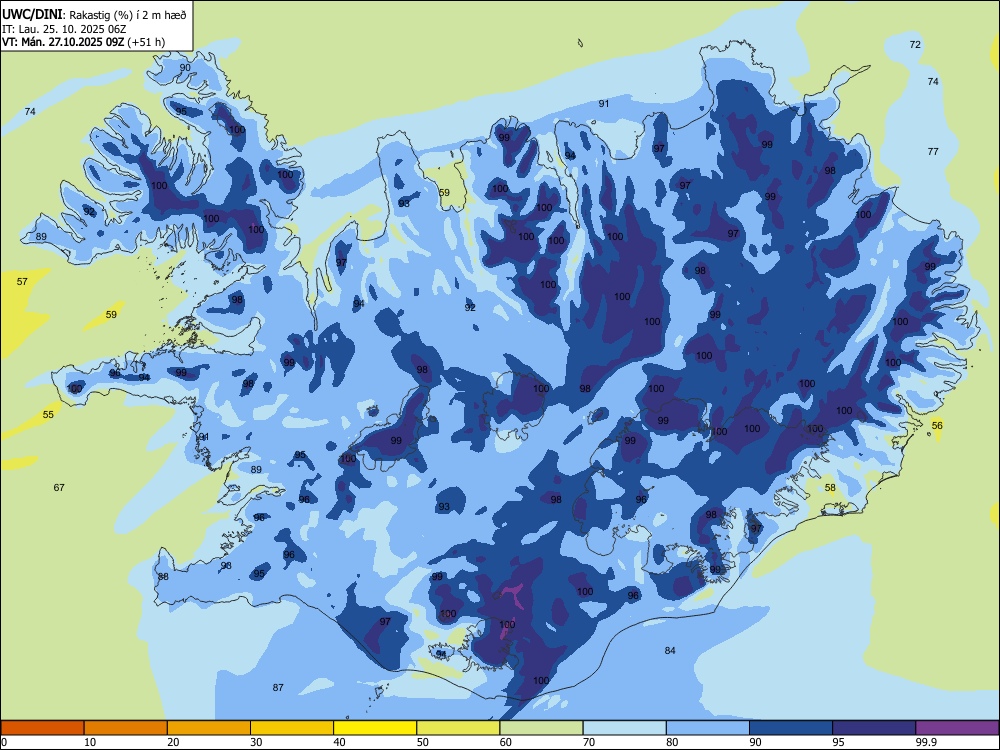Click the humidity value '84' on the map
Viewport: 1000px width, 750px height.
[670, 651]
